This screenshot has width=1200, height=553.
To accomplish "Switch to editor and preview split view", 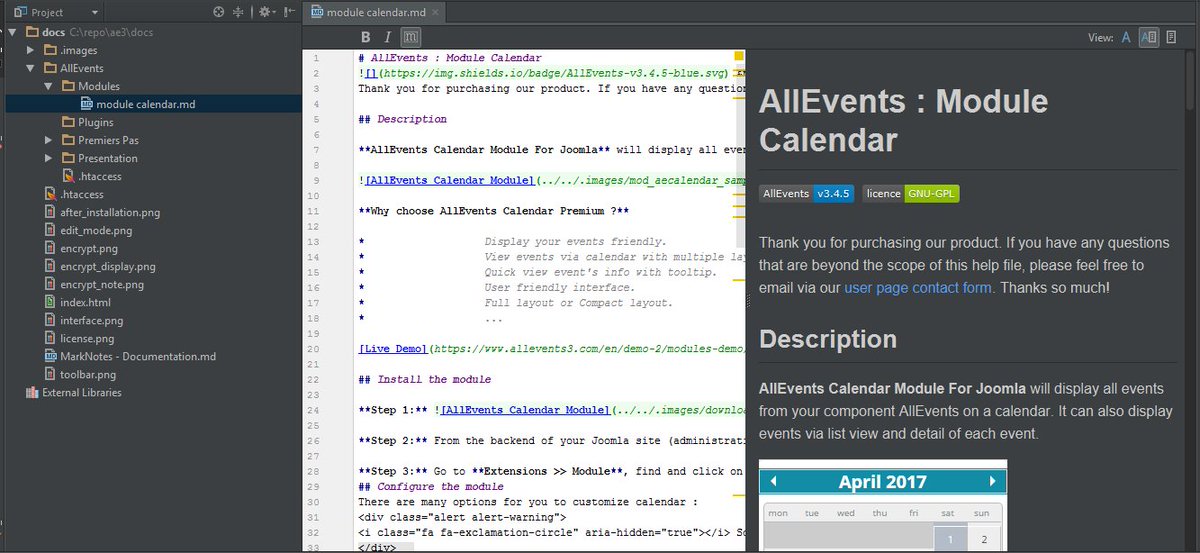I will pyautogui.click(x=1149, y=37).
